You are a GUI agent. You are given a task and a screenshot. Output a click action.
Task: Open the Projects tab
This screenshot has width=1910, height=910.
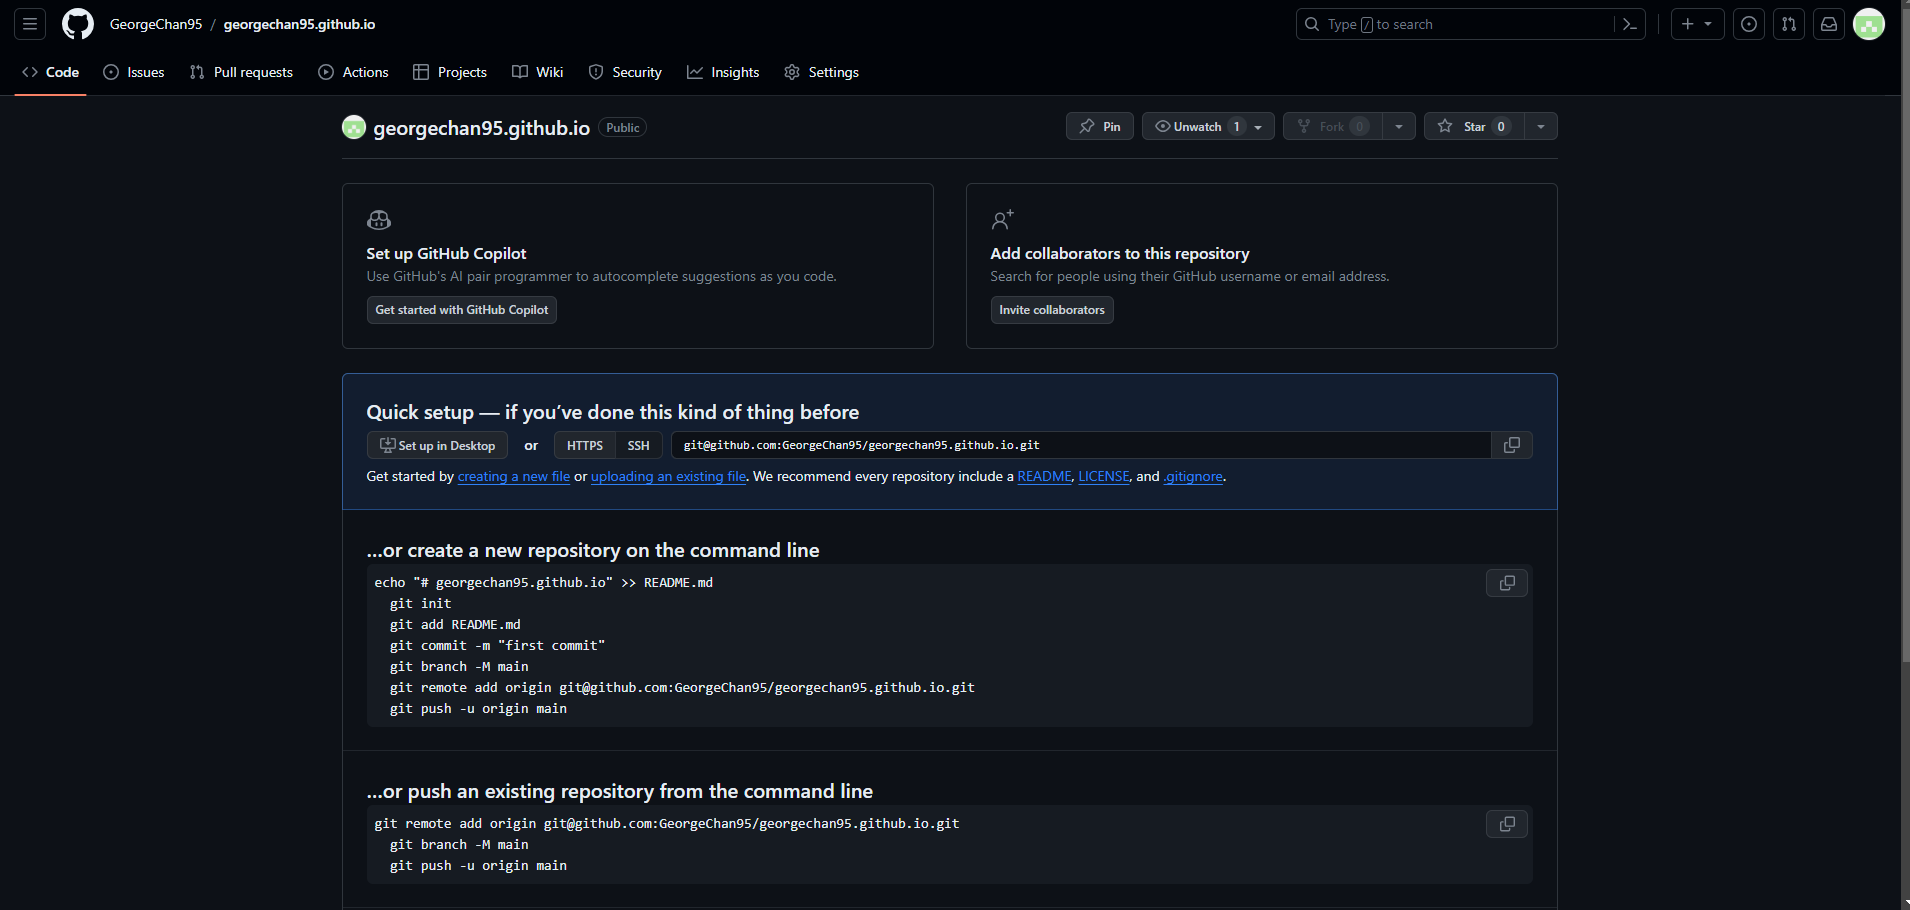pyautogui.click(x=450, y=72)
